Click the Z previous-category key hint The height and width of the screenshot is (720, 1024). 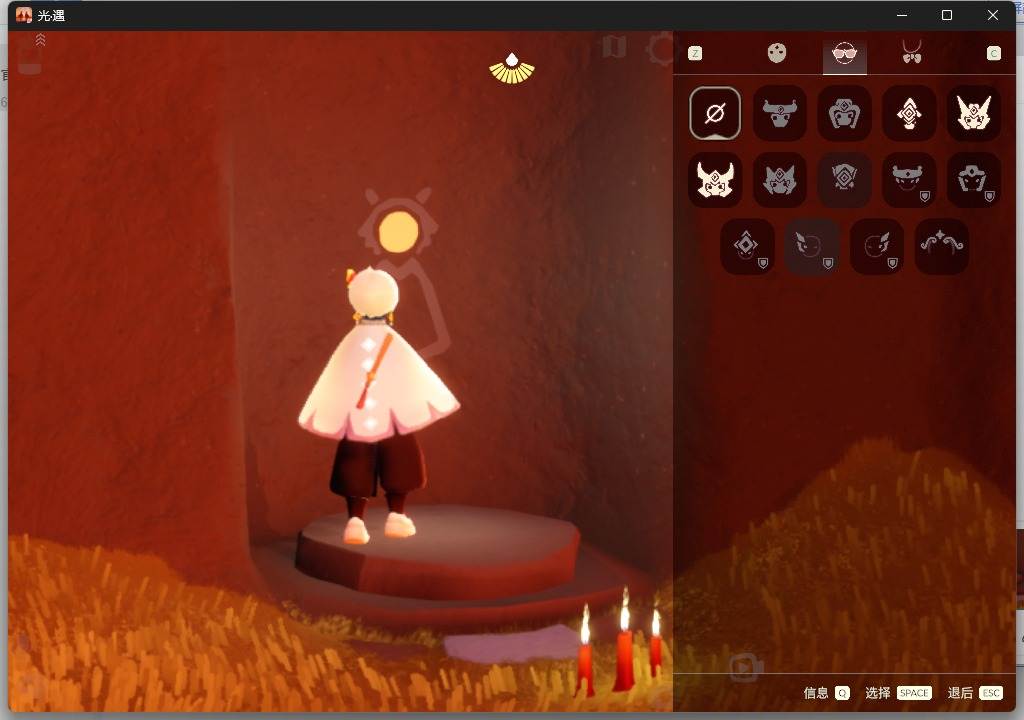695,54
